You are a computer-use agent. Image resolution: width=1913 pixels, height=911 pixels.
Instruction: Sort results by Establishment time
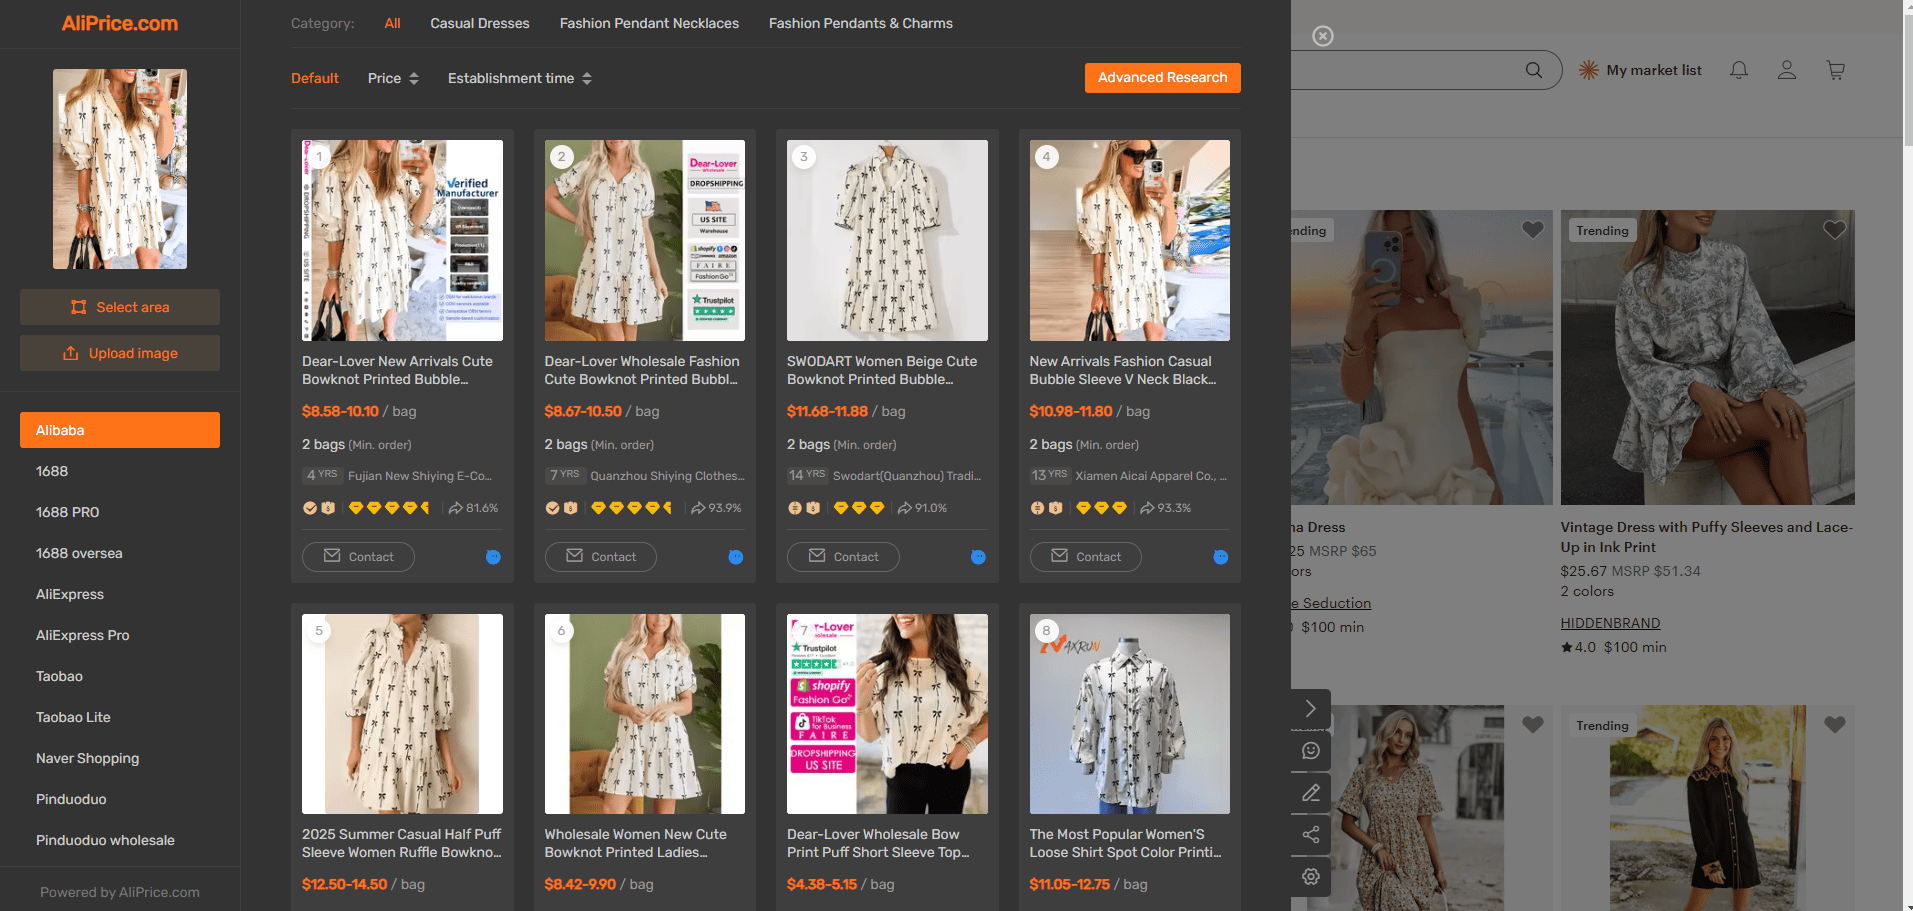520,78
